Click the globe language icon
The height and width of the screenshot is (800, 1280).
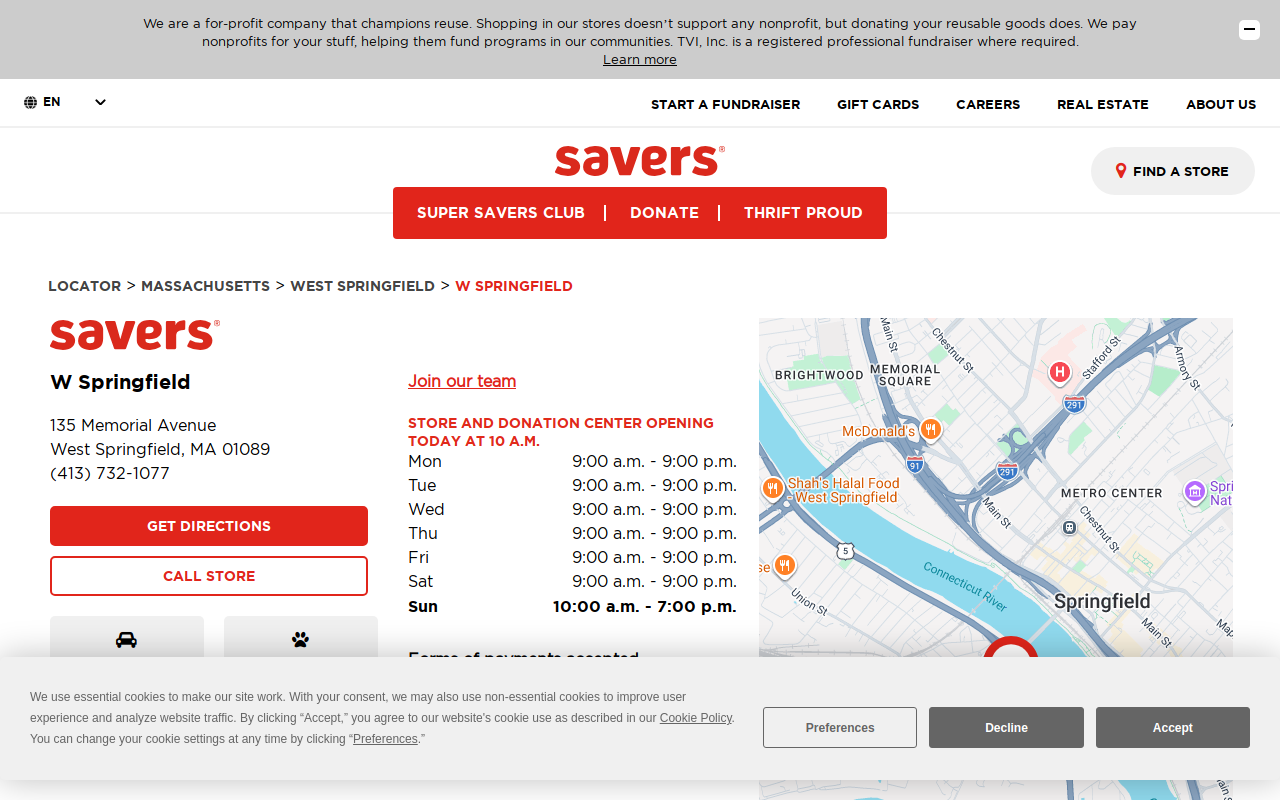coord(31,102)
